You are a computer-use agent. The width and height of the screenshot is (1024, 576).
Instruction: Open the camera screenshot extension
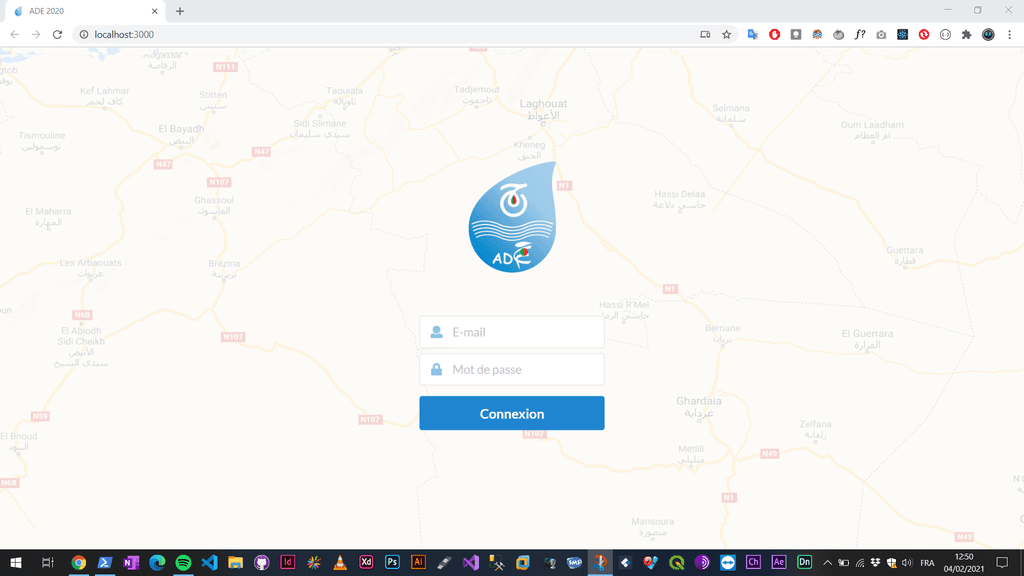click(882, 35)
